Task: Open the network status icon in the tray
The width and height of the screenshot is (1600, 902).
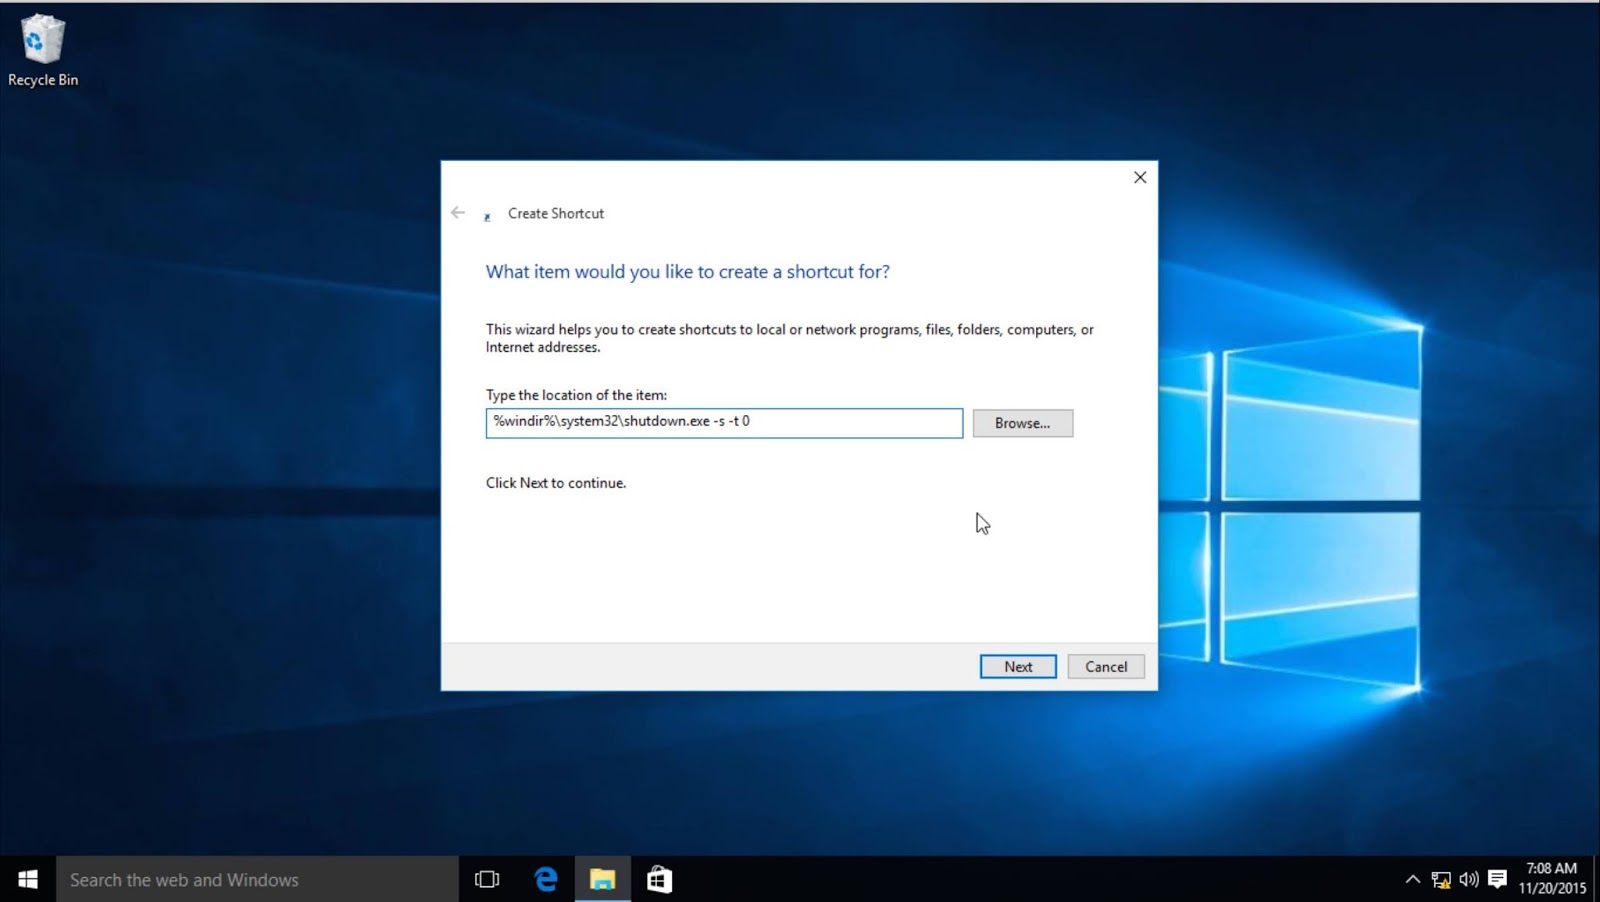Action: 1442,879
